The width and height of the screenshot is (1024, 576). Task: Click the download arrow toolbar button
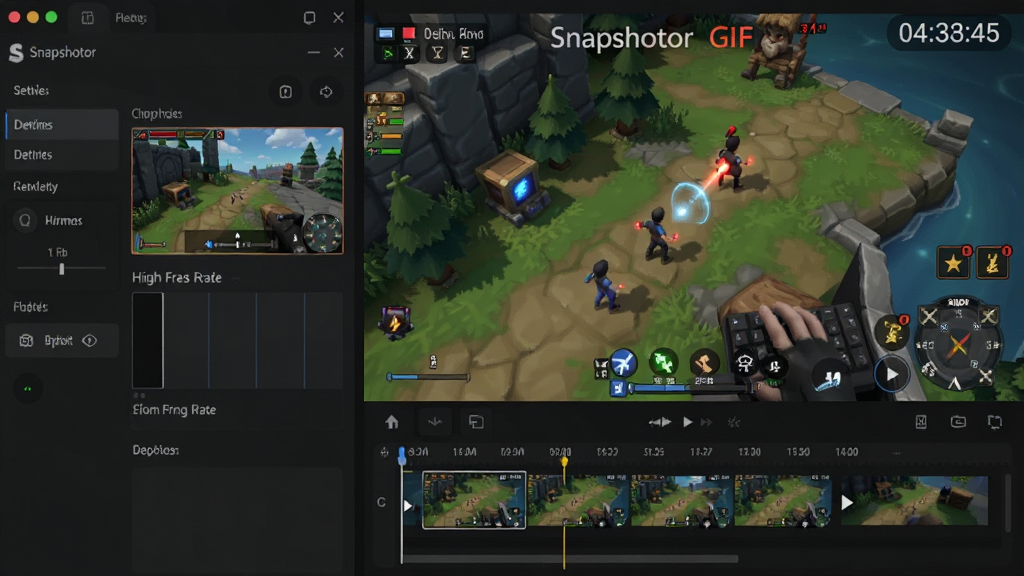435,422
